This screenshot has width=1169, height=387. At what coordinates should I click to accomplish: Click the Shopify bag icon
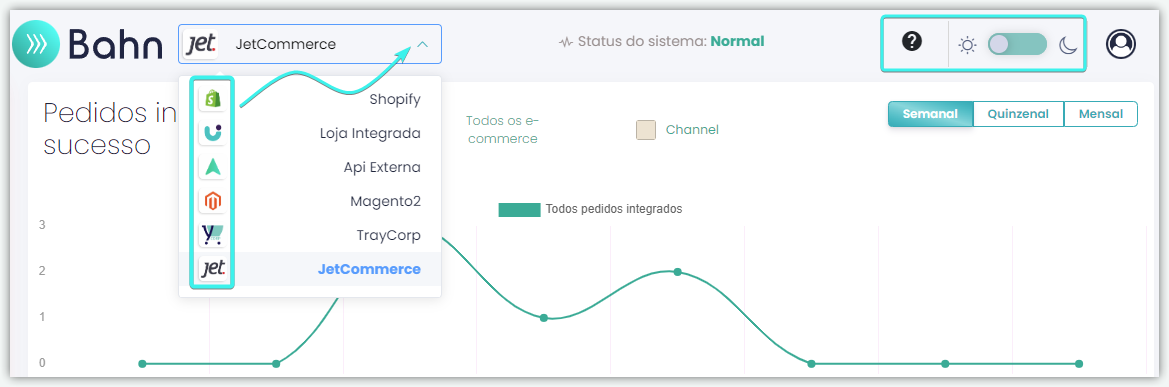(x=213, y=98)
